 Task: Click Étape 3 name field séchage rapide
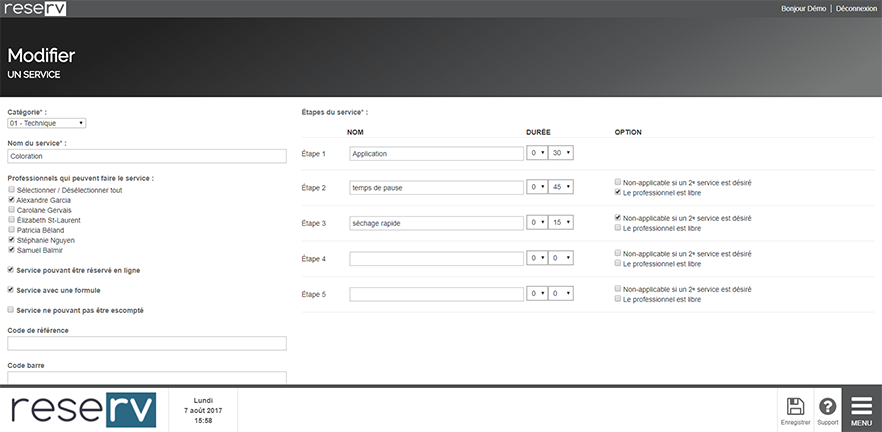click(436, 223)
